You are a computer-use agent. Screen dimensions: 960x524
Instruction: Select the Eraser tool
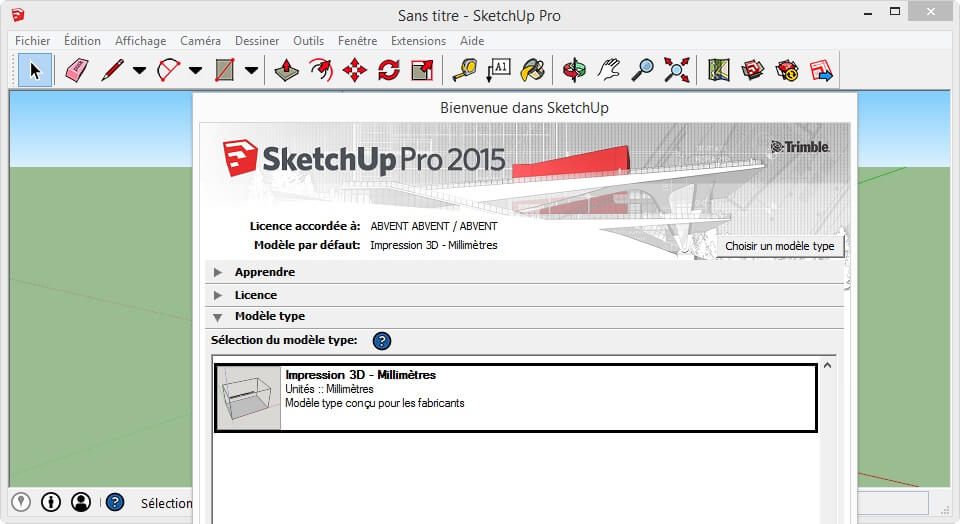point(77,70)
